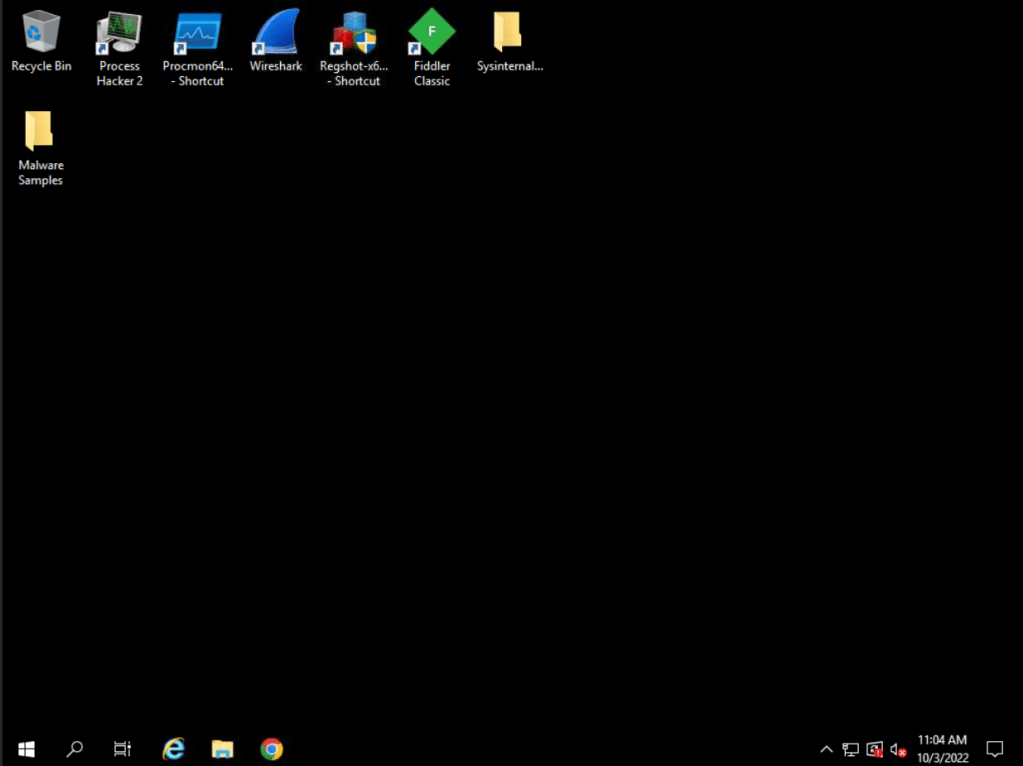Image resolution: width=1023 pixels, height=766 pixels.
Task: Open Task View from the taskbar
Action: tap(122, 748)
